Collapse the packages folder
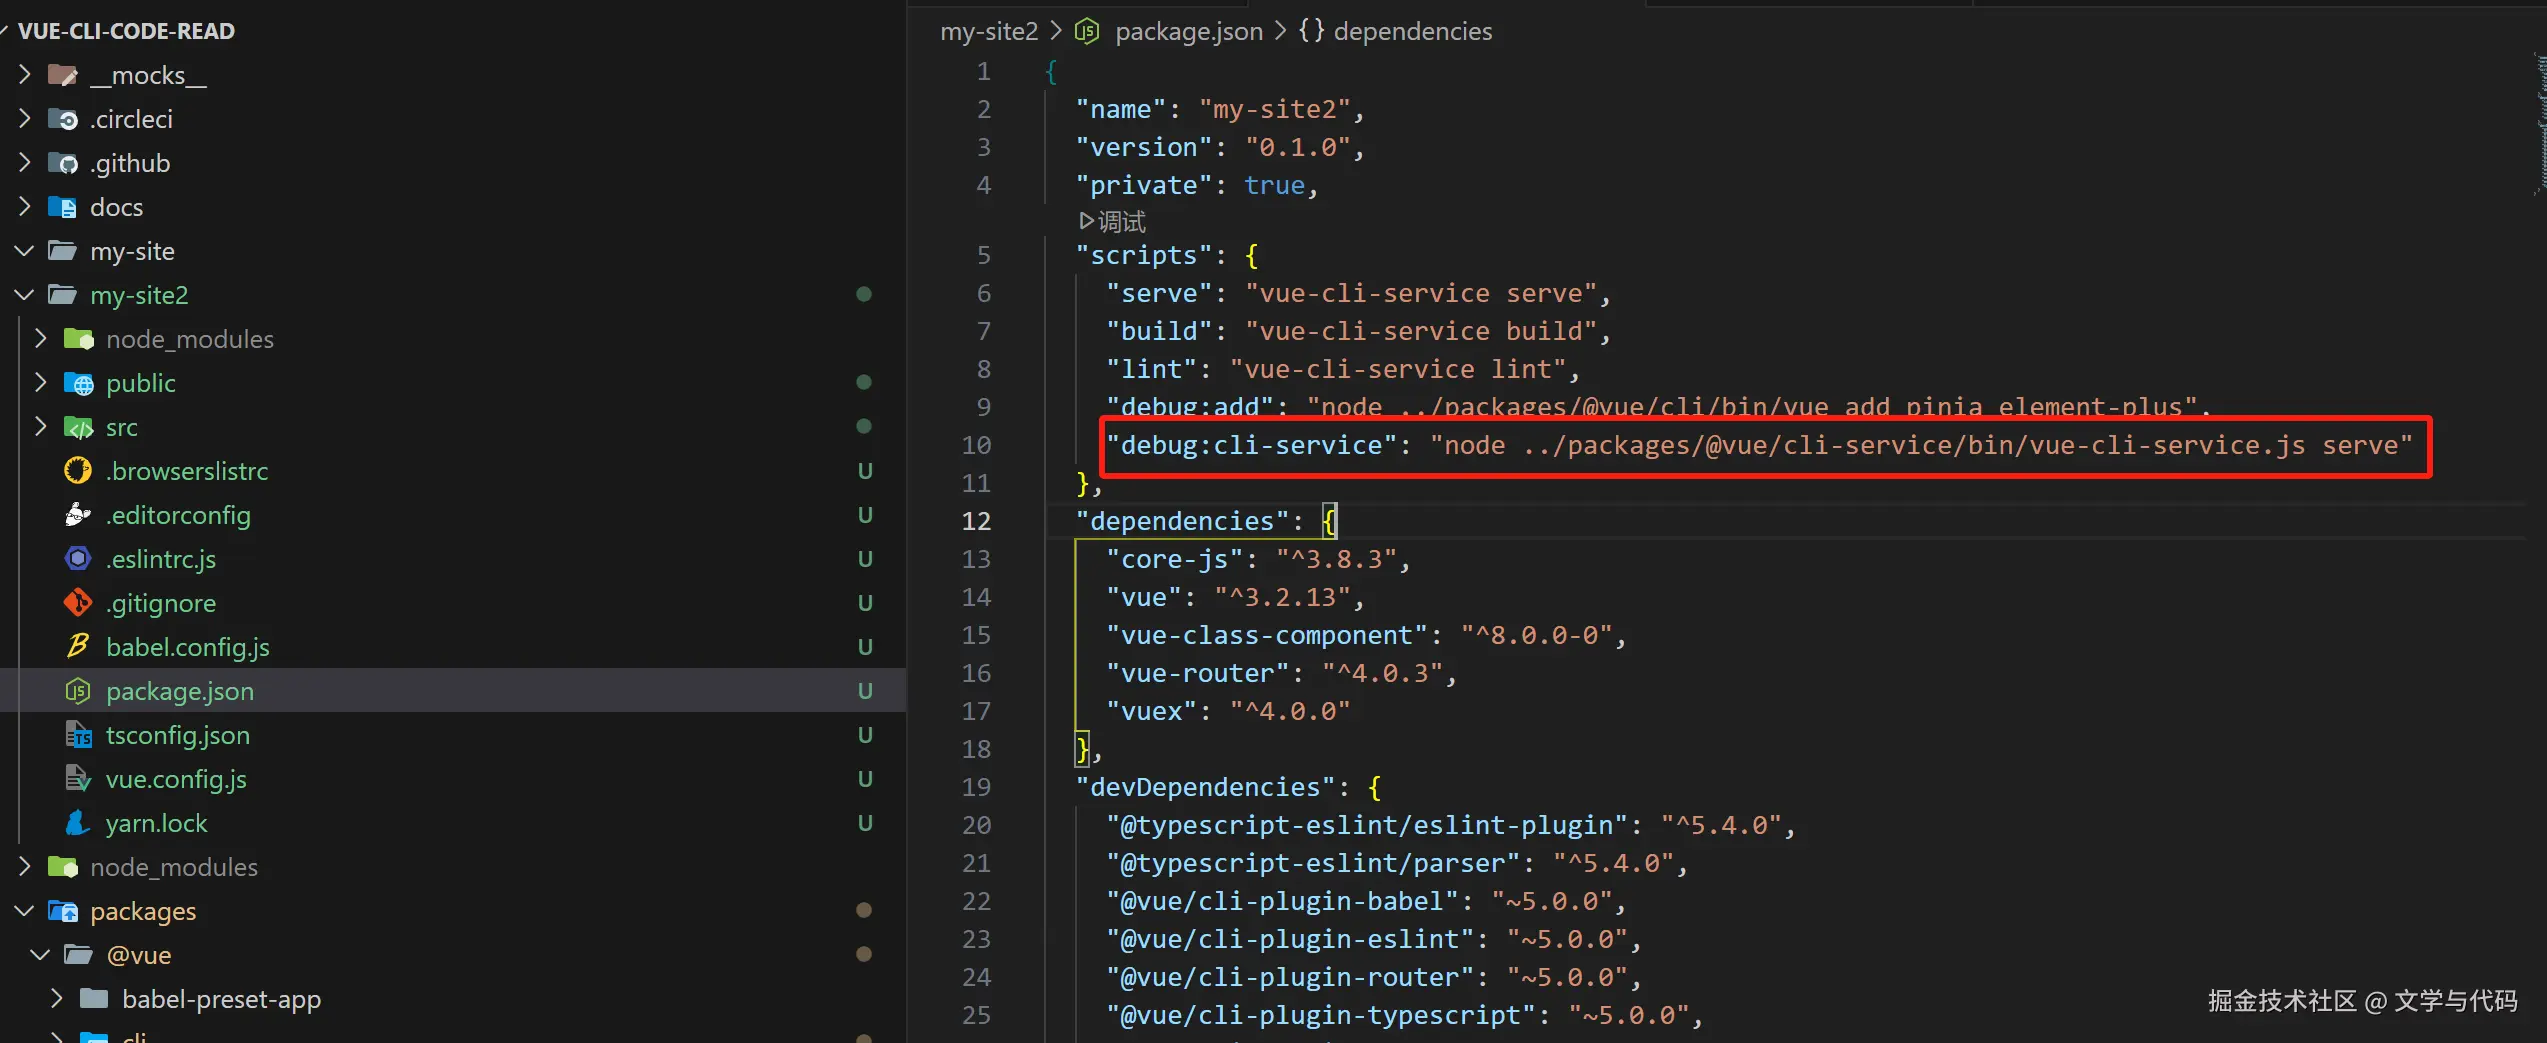 [25, 911]
